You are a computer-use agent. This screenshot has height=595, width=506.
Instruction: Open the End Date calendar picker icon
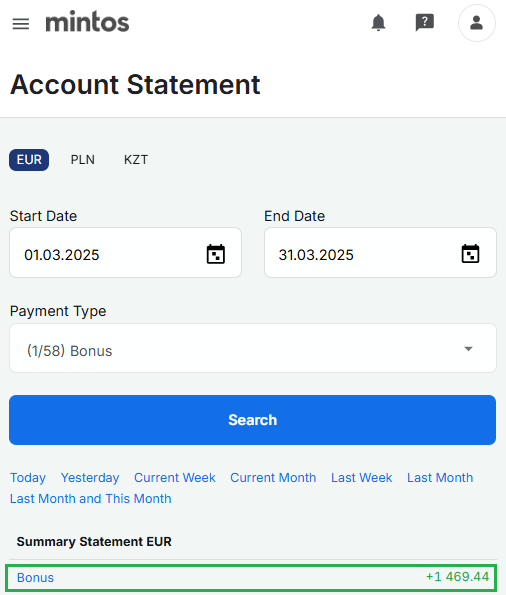[470, 253]
